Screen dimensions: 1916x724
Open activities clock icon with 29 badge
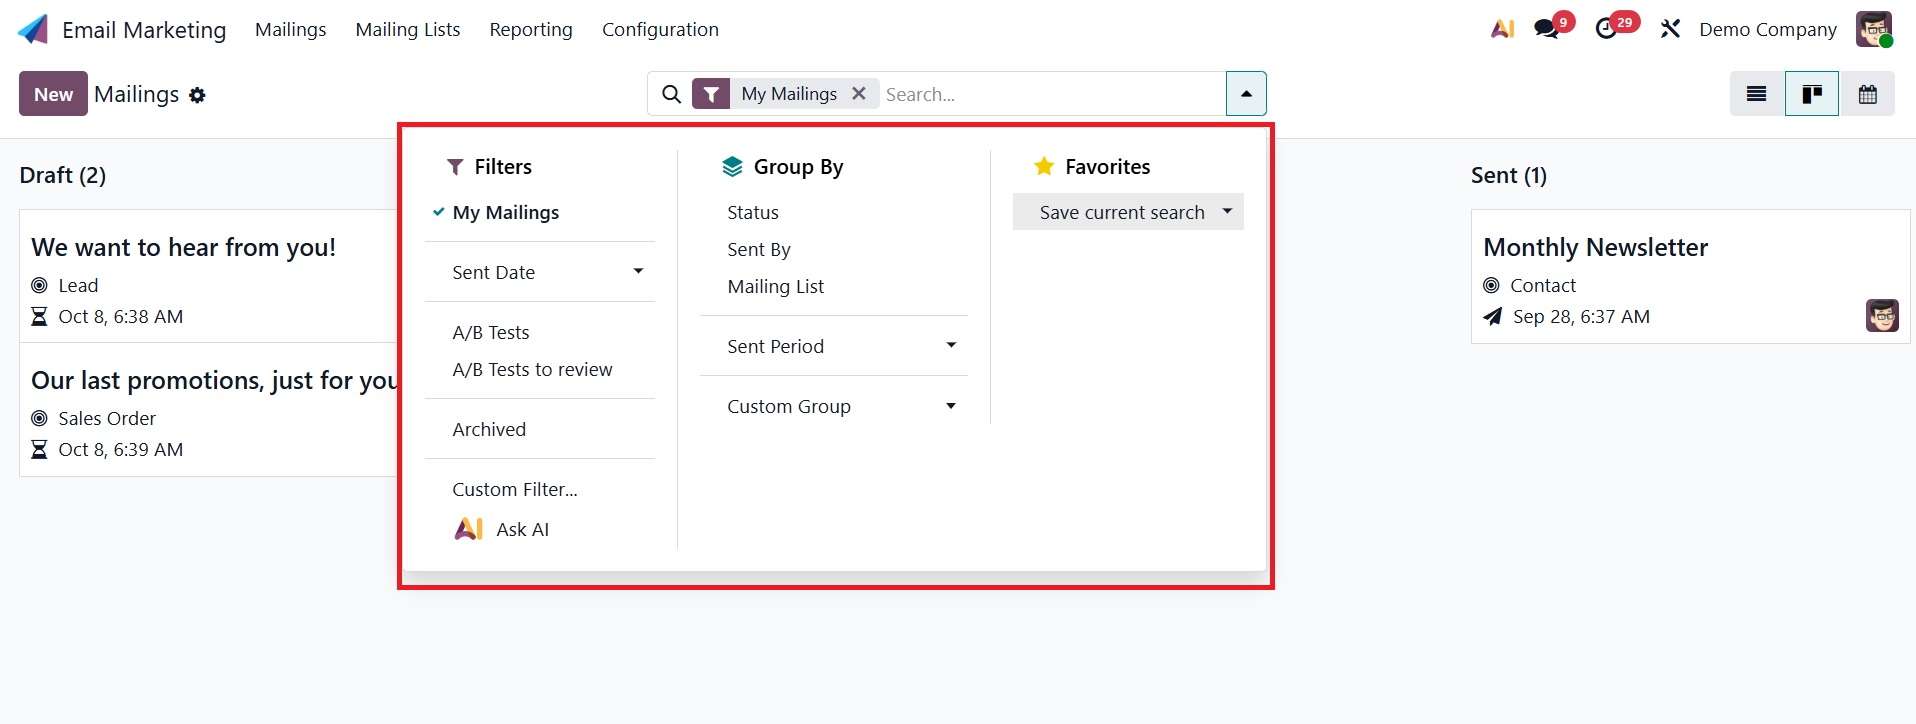pyautogui.click(x=1606, y=29)
